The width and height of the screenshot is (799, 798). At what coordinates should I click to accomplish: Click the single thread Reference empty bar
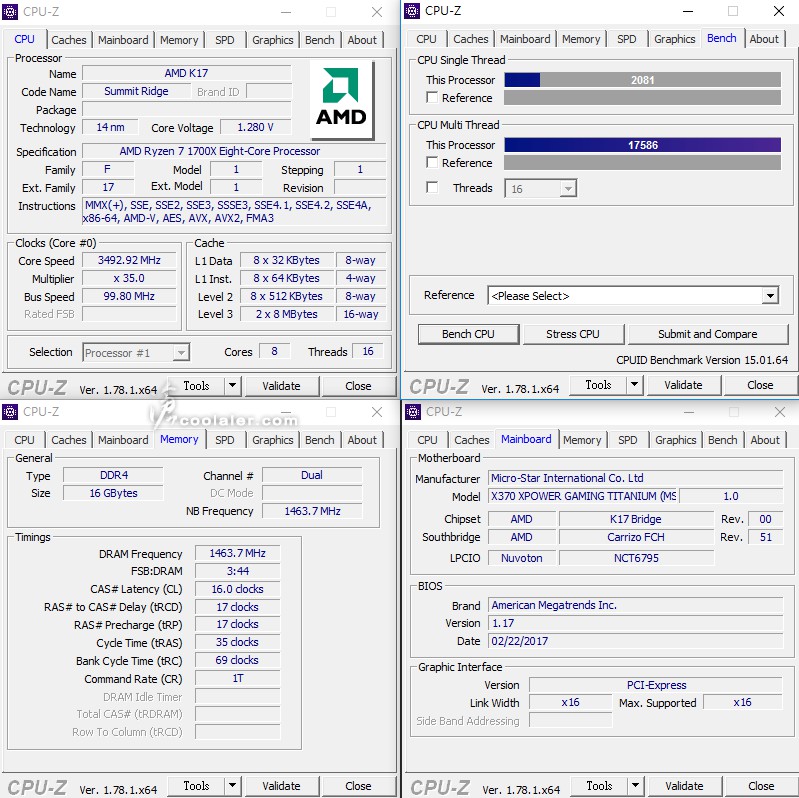643,97
